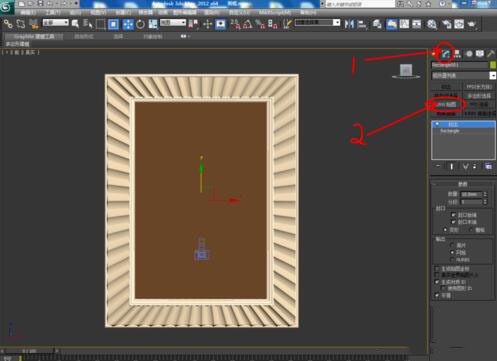Activate the Select and Rotate tool
The width and height of the screenshot is (497, 361).
[140, 24]
